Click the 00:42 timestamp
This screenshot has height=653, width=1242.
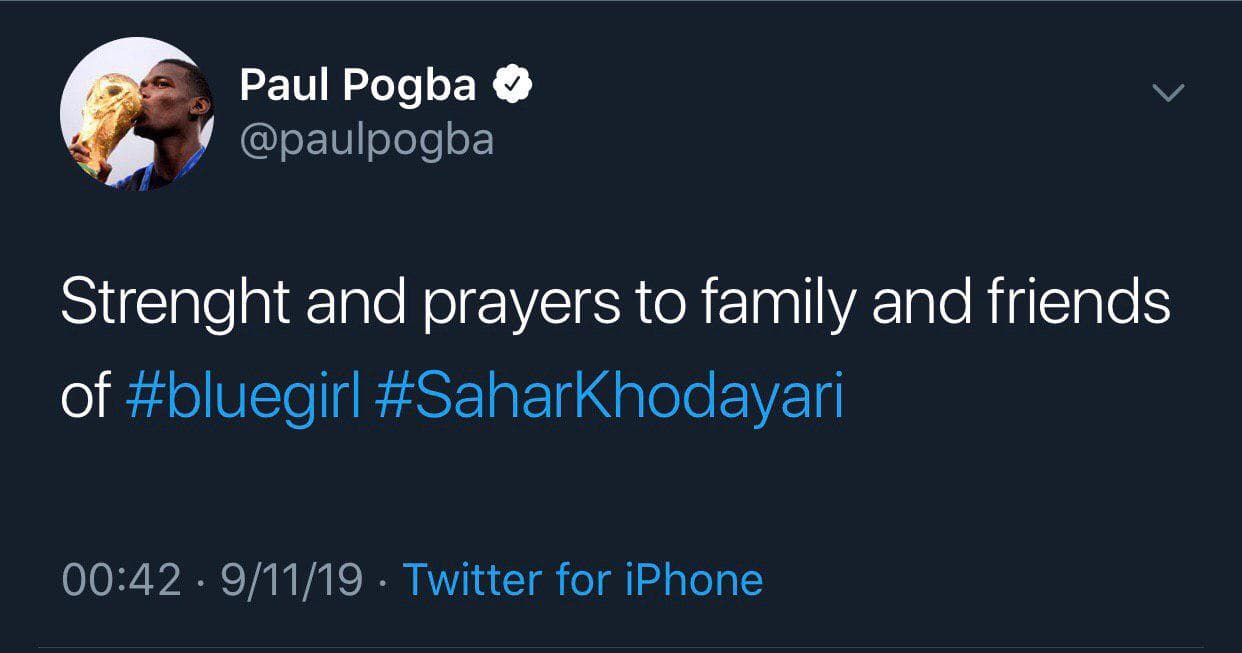coord(121,580)
